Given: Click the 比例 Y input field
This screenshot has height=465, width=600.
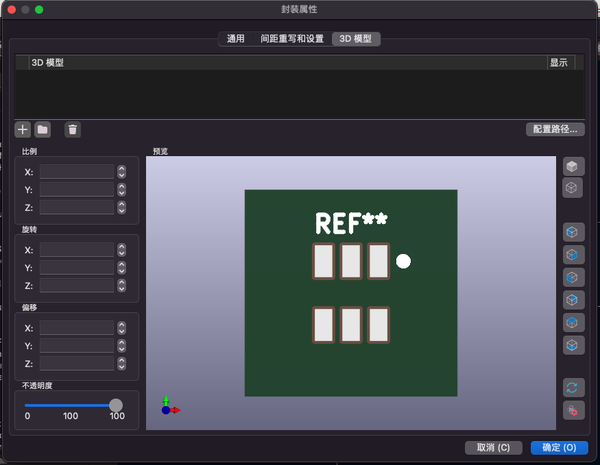Looking at the screenshot, I should tap(77, 189).
